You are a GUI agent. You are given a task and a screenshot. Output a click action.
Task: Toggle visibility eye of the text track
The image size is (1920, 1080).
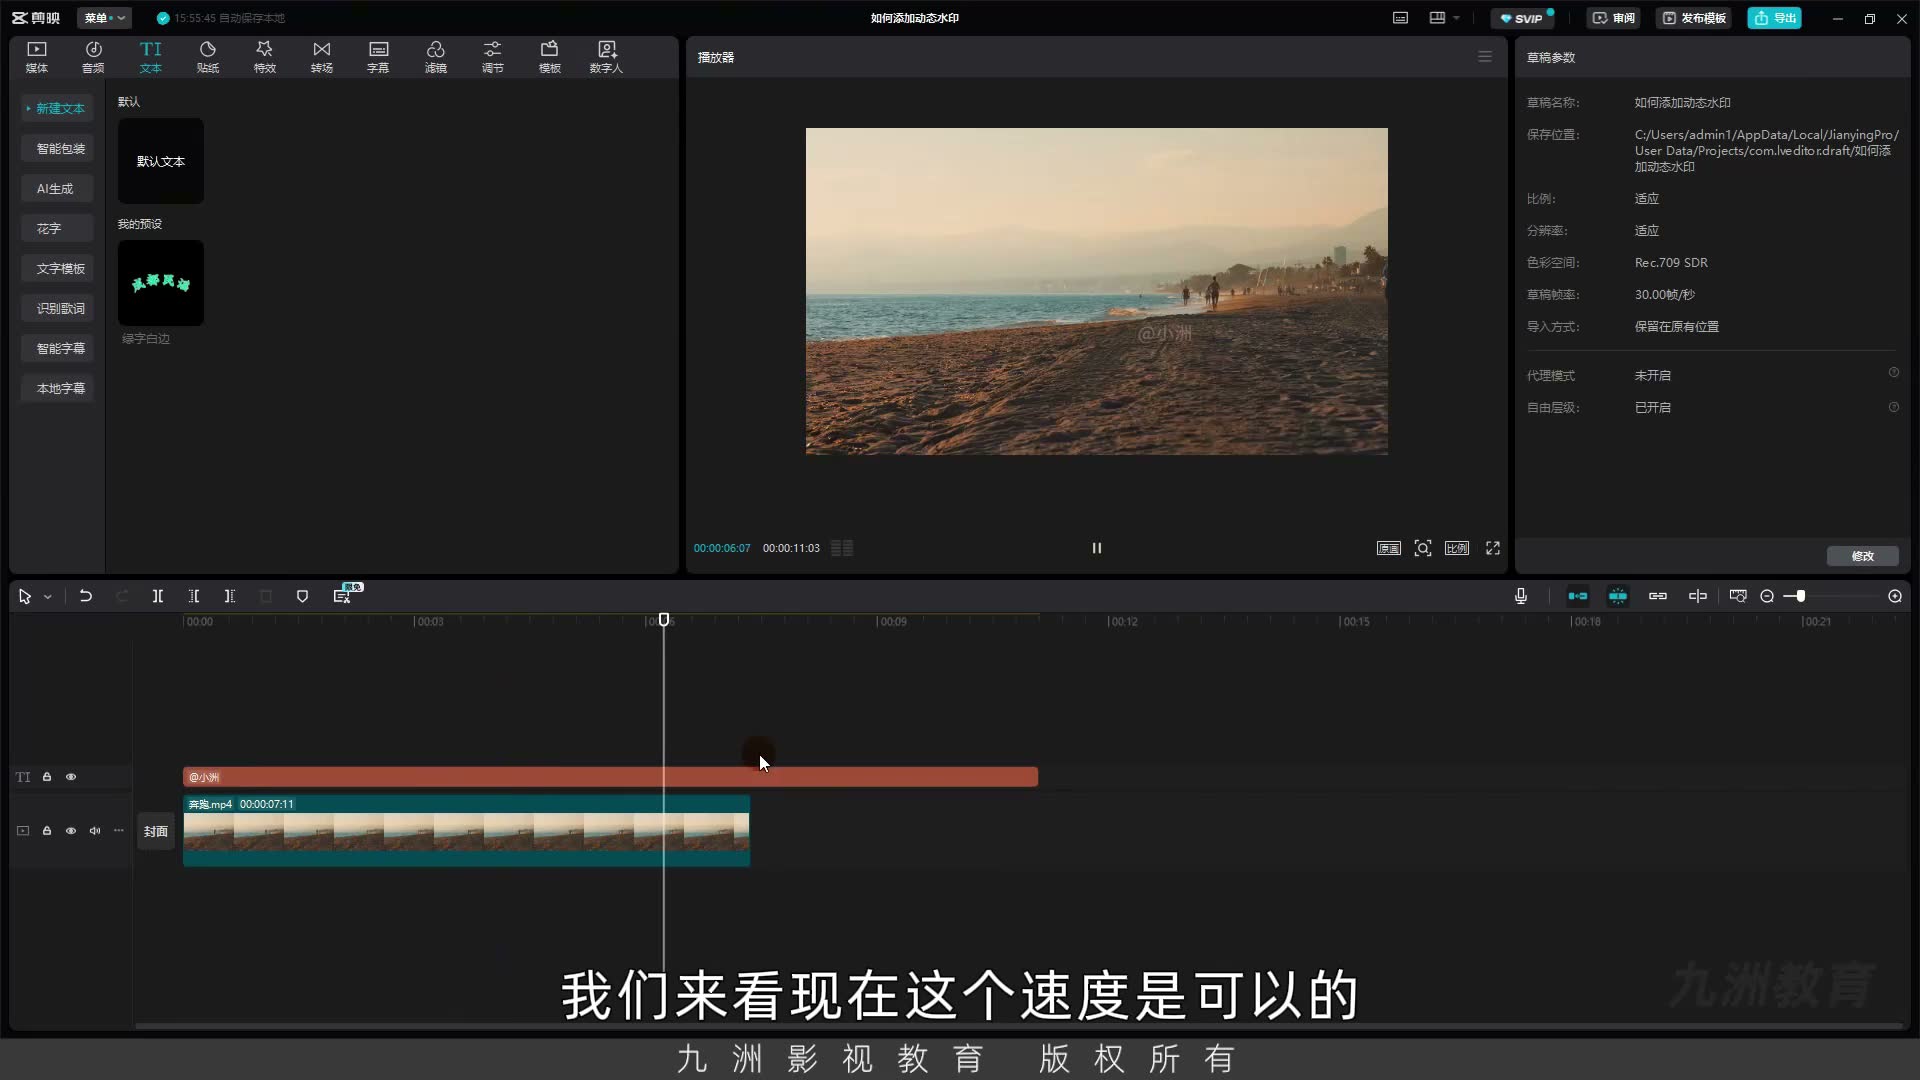[x=71, y=777]
